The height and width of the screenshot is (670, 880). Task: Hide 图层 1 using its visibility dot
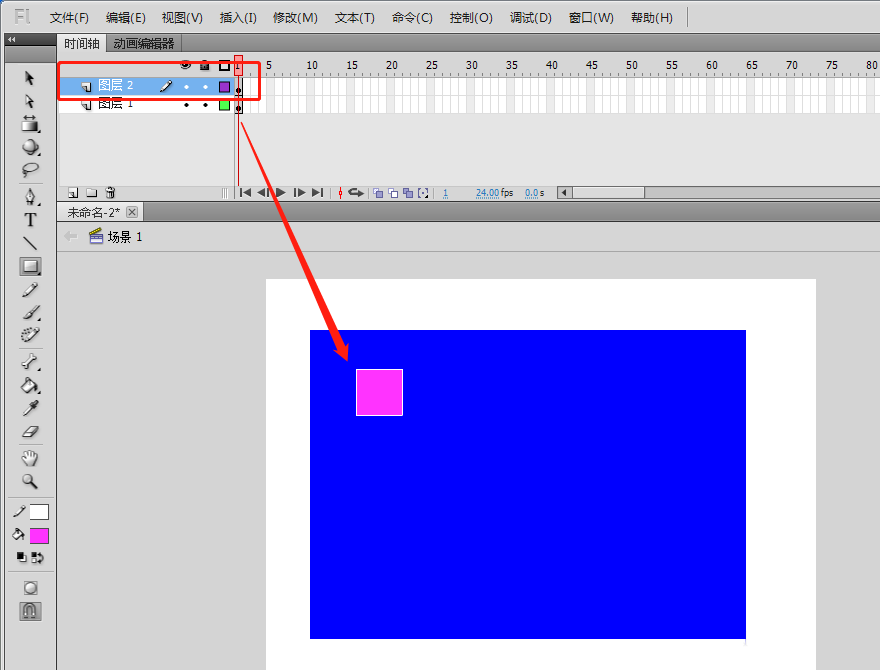point(186,105)
